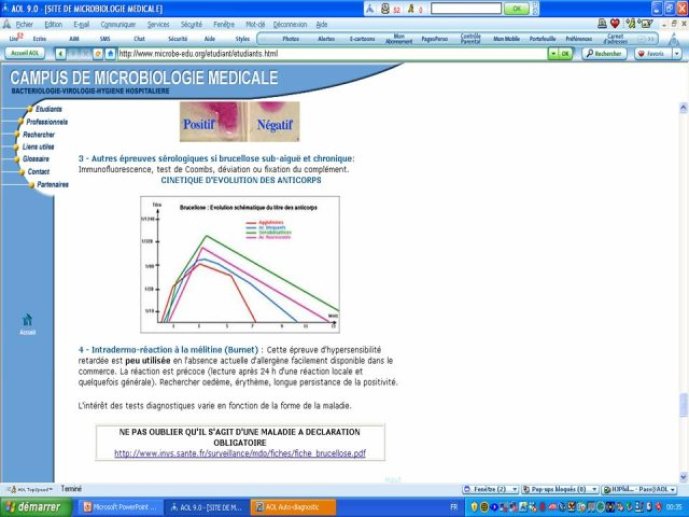Image resolution: width=689 pixels, height=517 pixels.
Task: Open AIM from the AOL toolbar
Action: point(74,39)
